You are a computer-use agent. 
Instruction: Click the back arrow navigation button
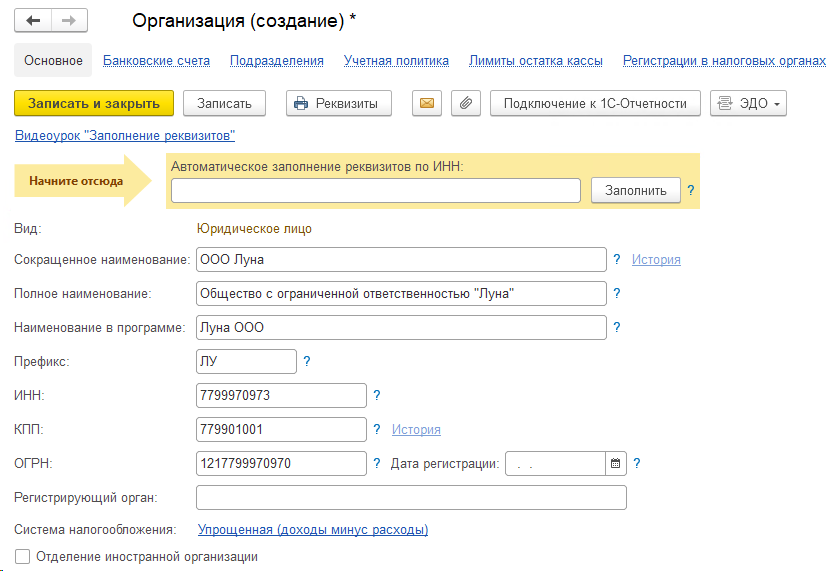(x=33, y=20)
